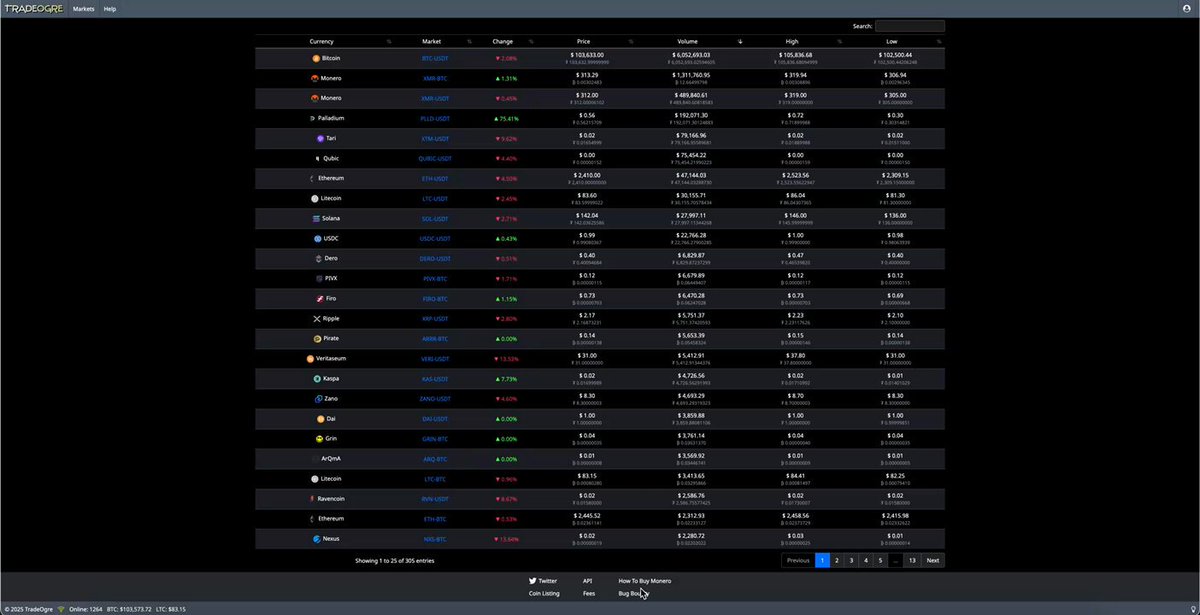Click the ArQmA currency name

point(331,458)
